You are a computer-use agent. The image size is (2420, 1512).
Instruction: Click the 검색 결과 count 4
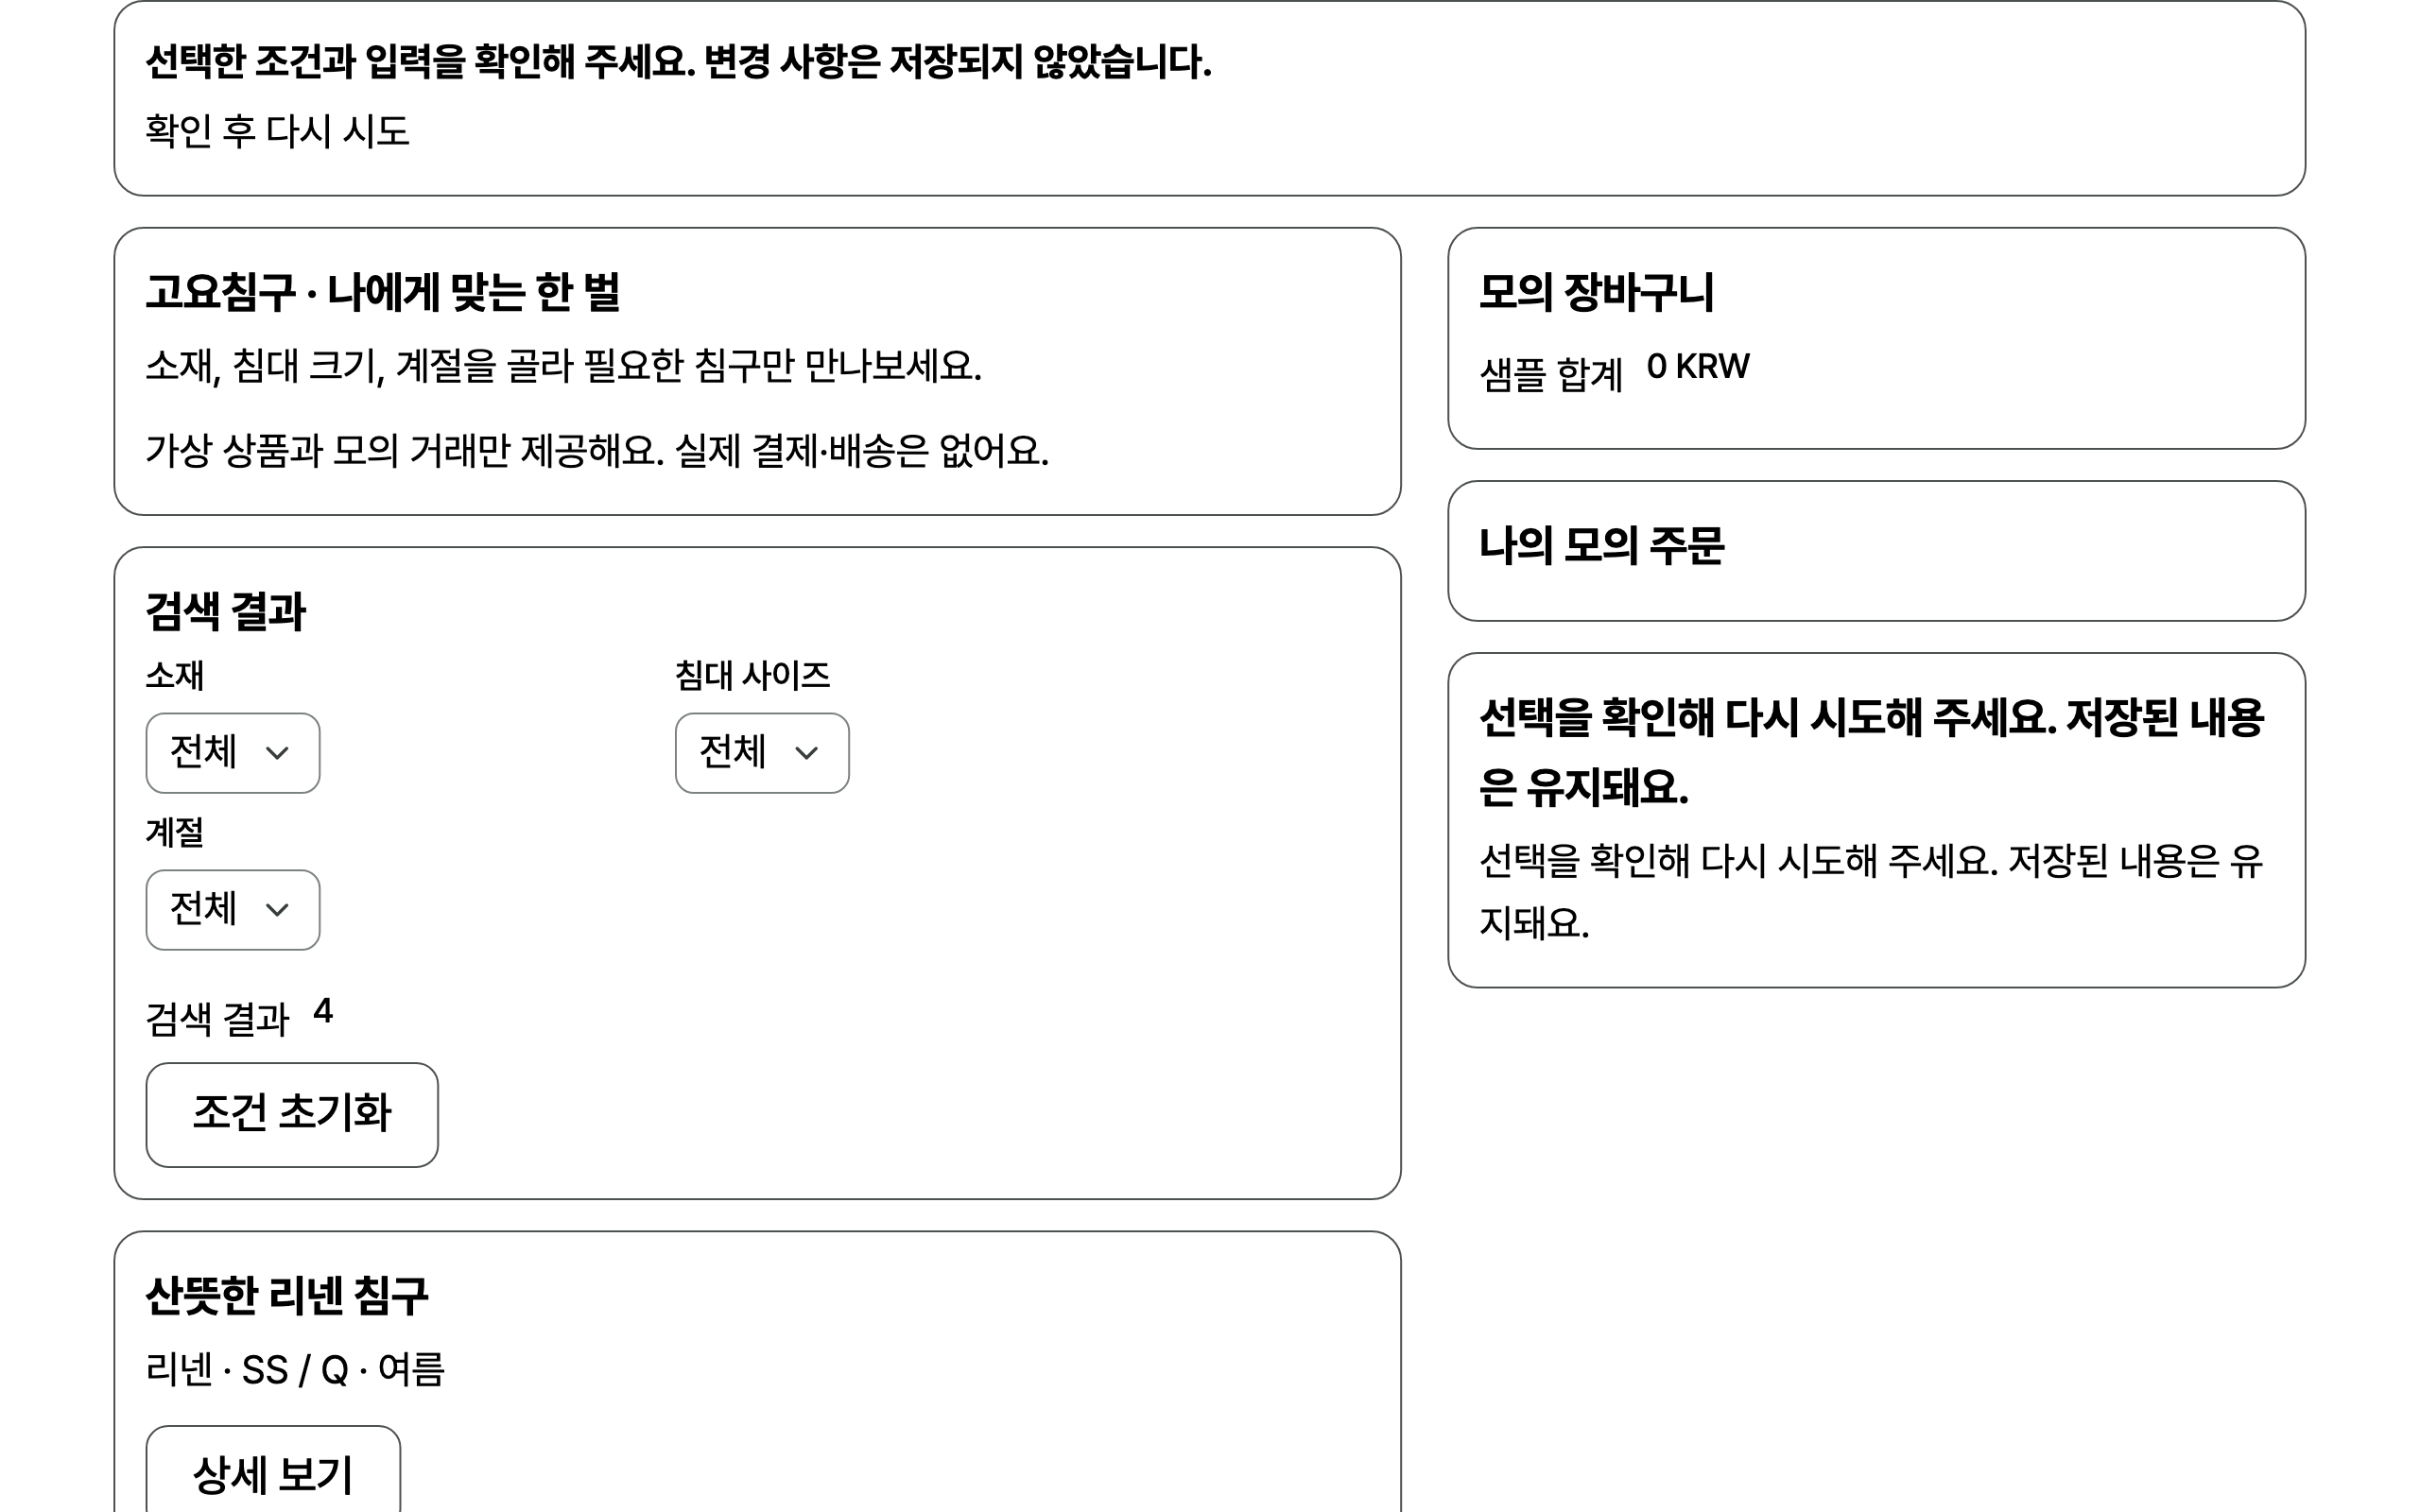[323, 1012]
